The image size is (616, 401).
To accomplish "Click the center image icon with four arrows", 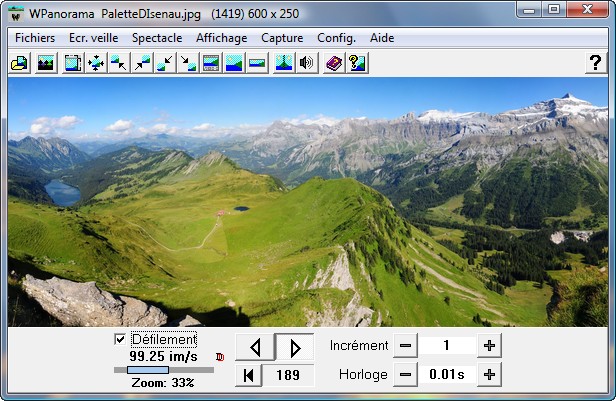I will [x=96, y=63].
